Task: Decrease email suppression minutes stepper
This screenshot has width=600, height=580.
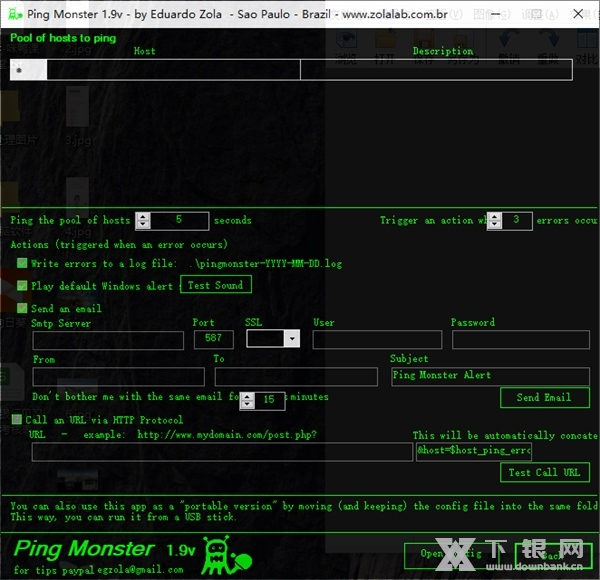Action: coord(247,405)
